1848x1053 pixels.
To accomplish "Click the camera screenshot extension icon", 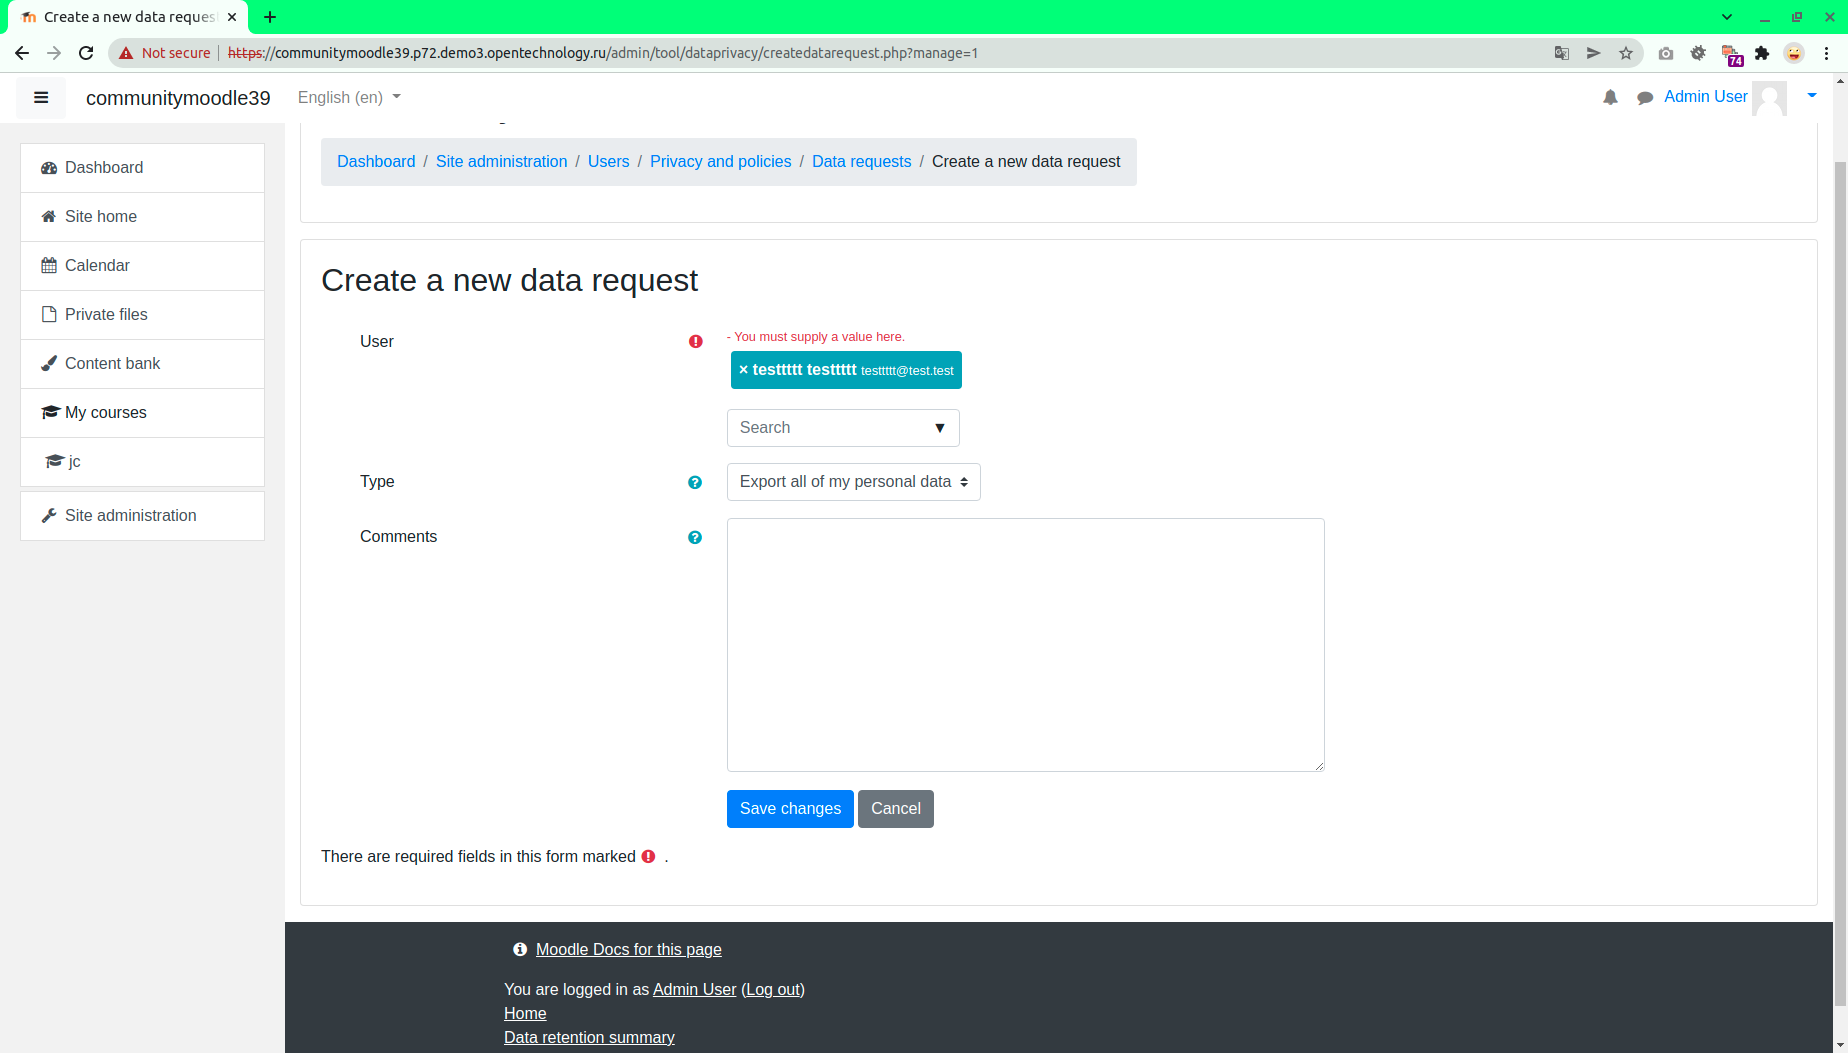I will [1666, 53].
